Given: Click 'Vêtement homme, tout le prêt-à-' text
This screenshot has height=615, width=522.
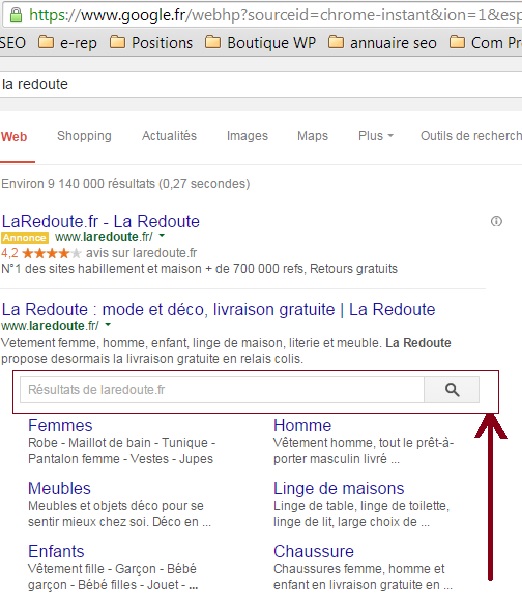Looking at the screenshot, I should coord(364,443).
